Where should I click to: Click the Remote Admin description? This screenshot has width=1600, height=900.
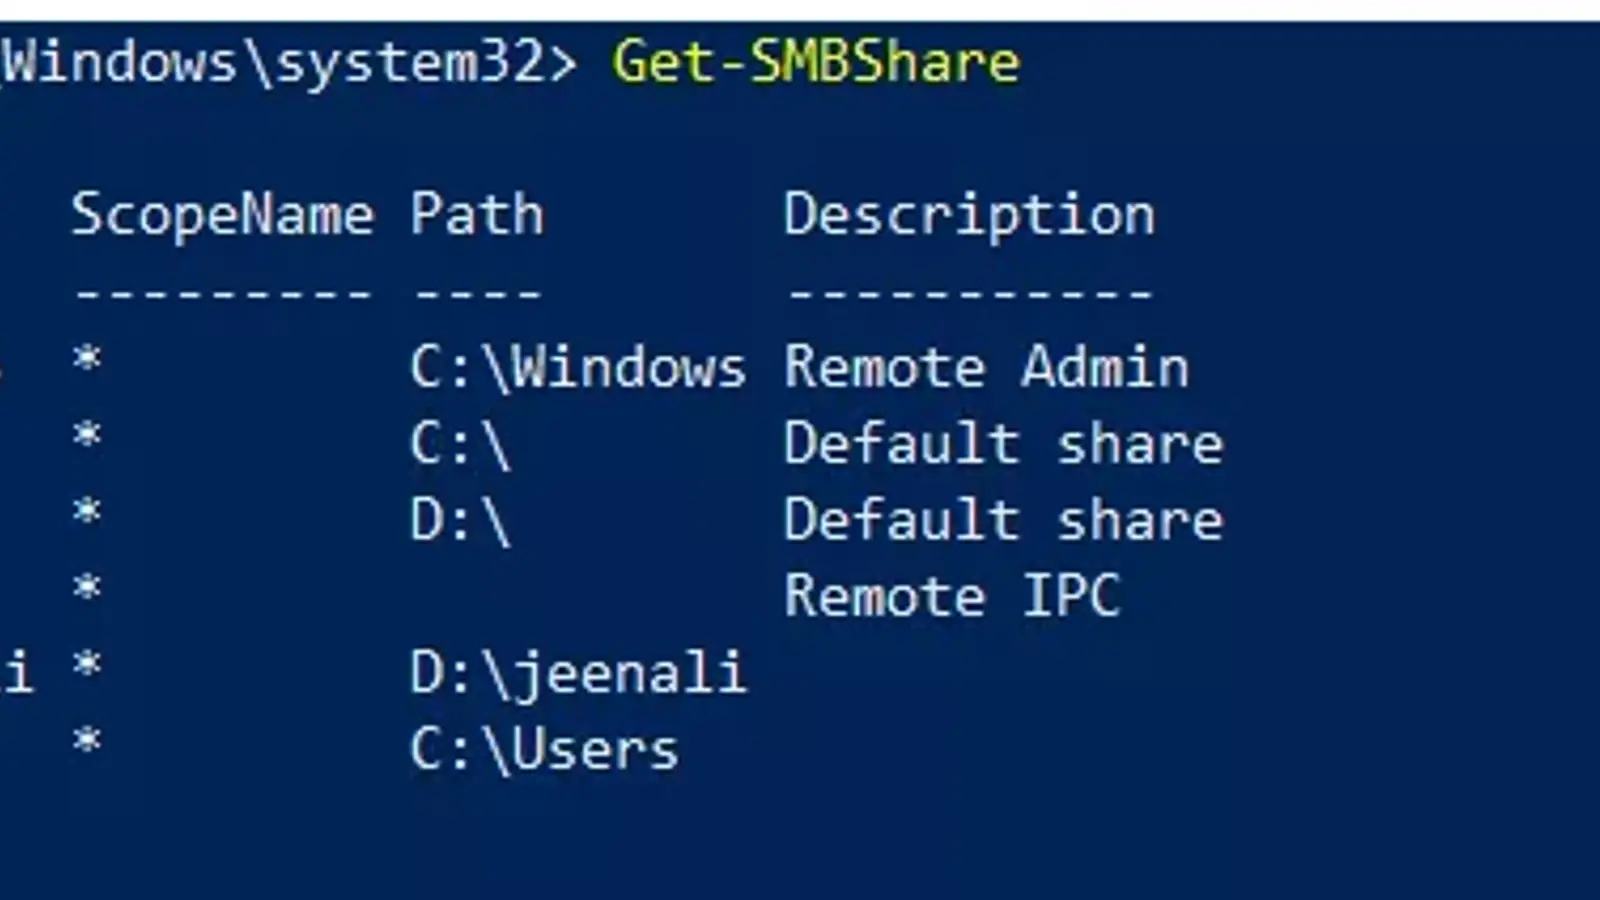tap(986, 368)
